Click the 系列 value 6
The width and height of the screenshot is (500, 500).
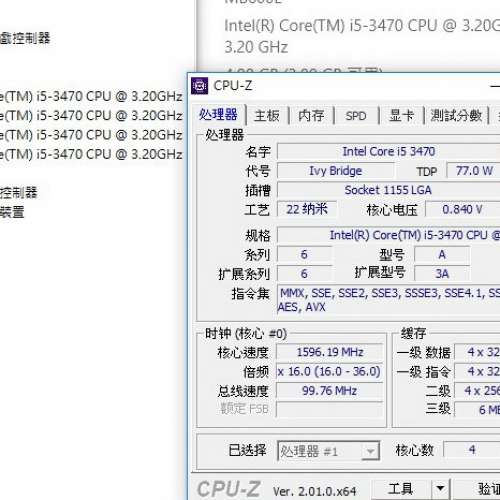coord(304,255)
